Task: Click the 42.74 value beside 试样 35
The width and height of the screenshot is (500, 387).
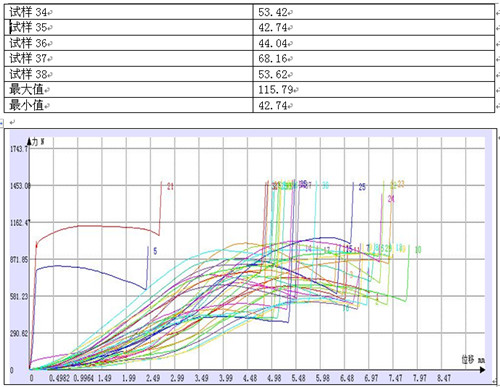Action: (x=374, y=27)
